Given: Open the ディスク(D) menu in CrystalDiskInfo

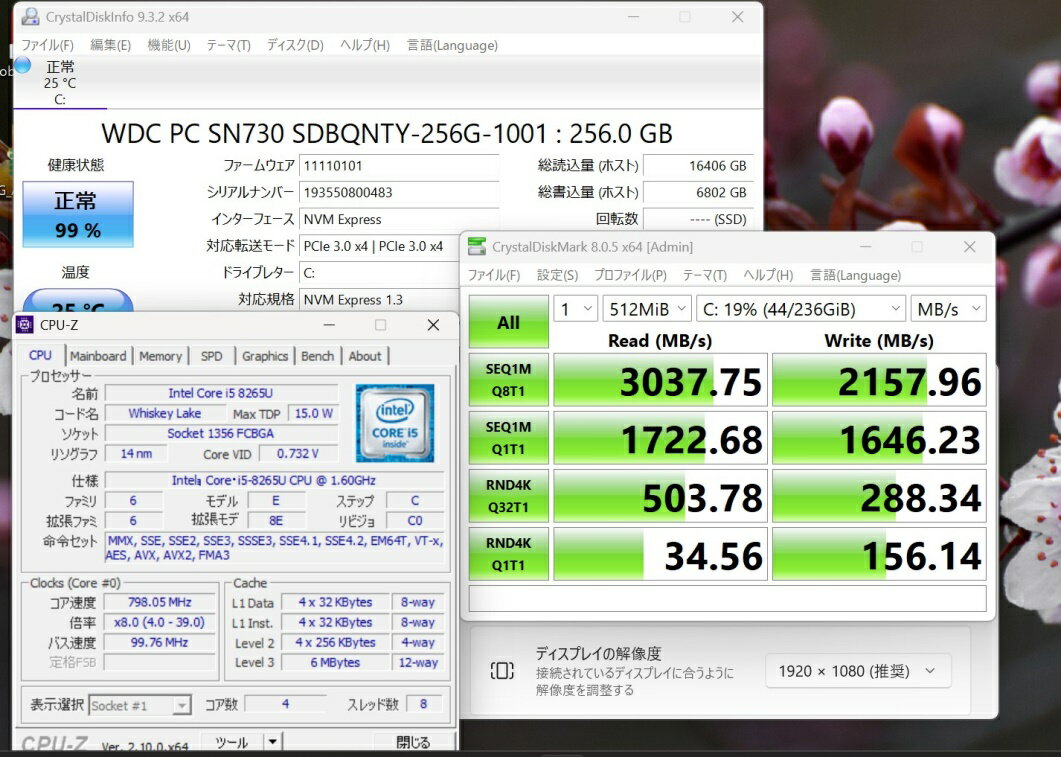Looking at the screenshot, I should pyautogui.click(x=295, y=45).
